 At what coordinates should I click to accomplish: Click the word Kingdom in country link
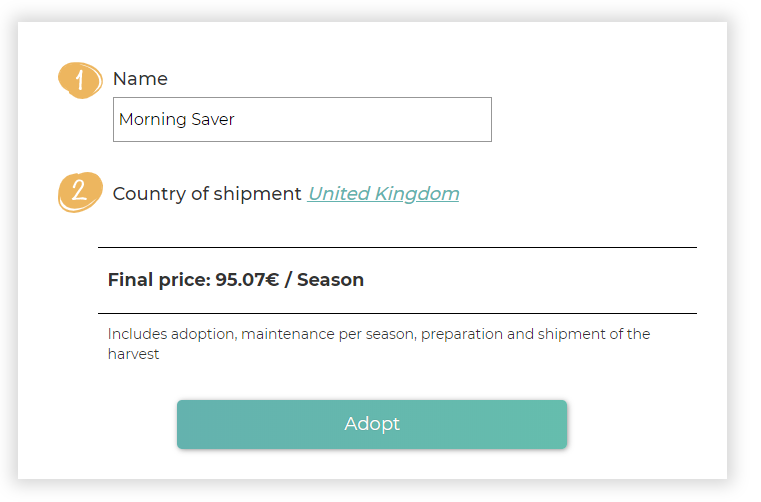click(x=417, y=194)
